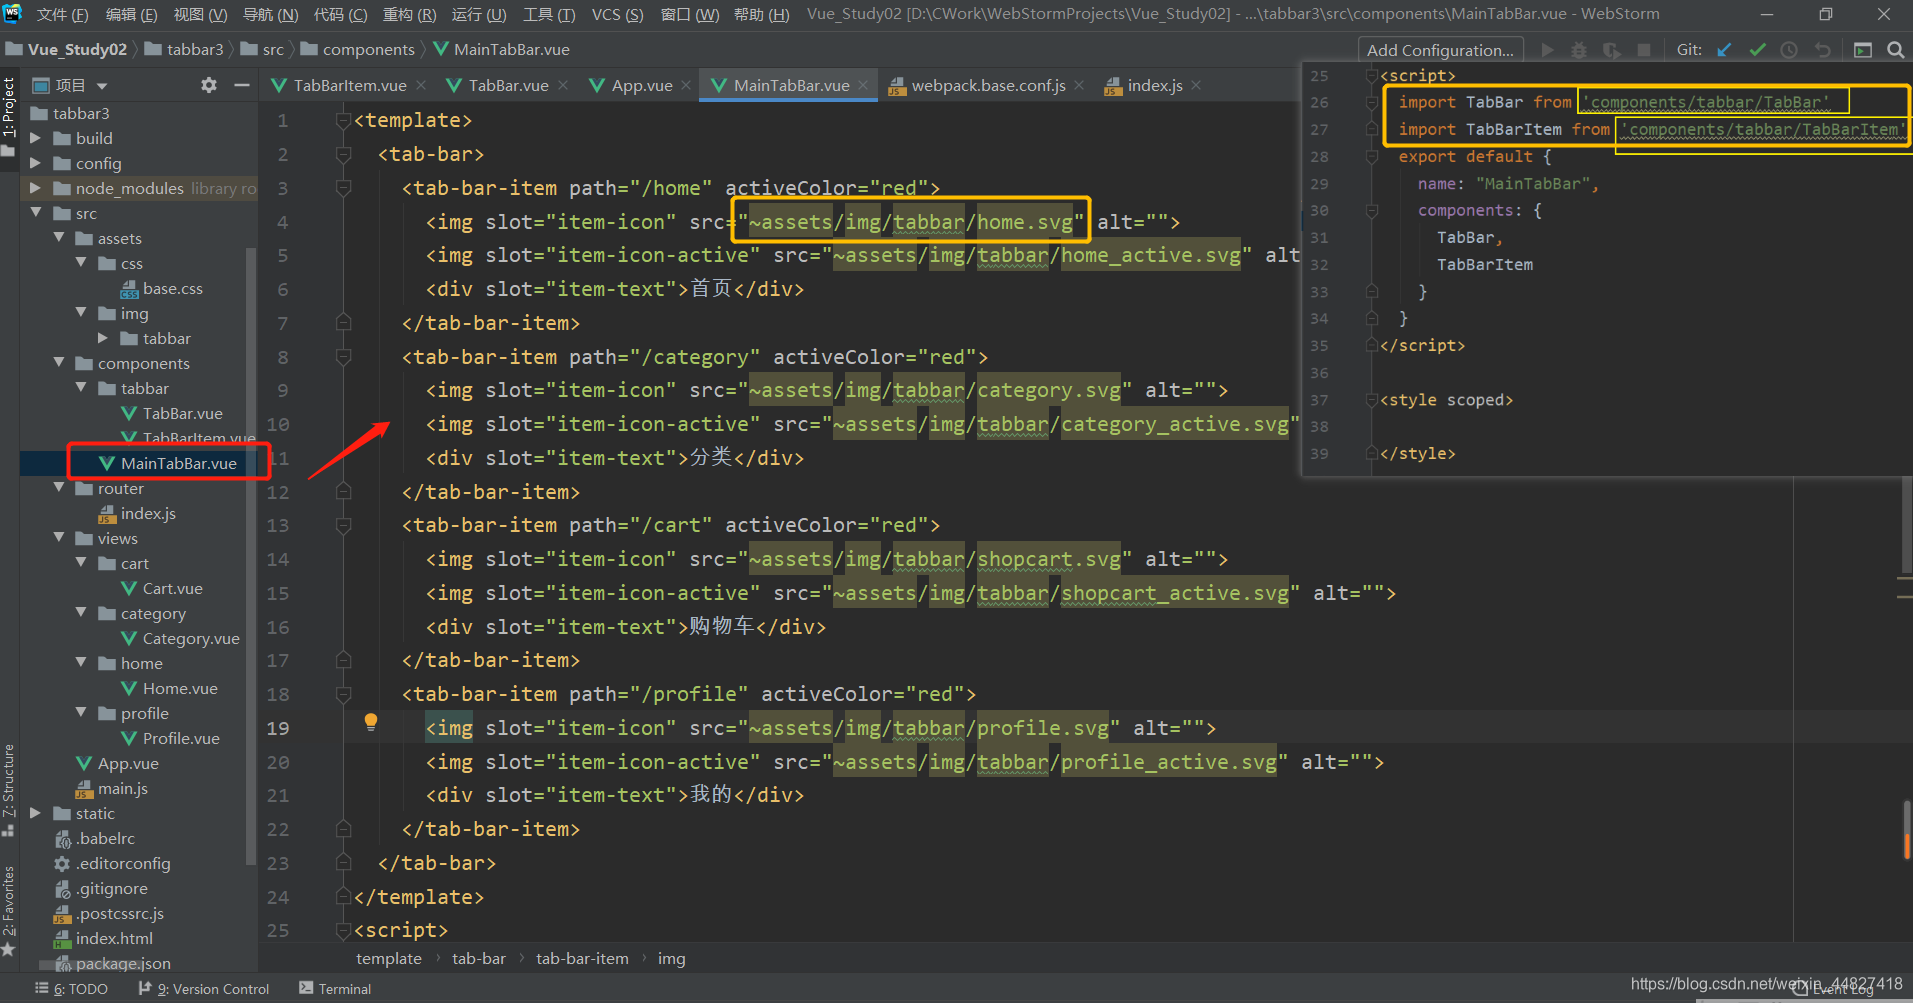Close the App.vue editor tab

pyautogui.click(x=686, y=85)
